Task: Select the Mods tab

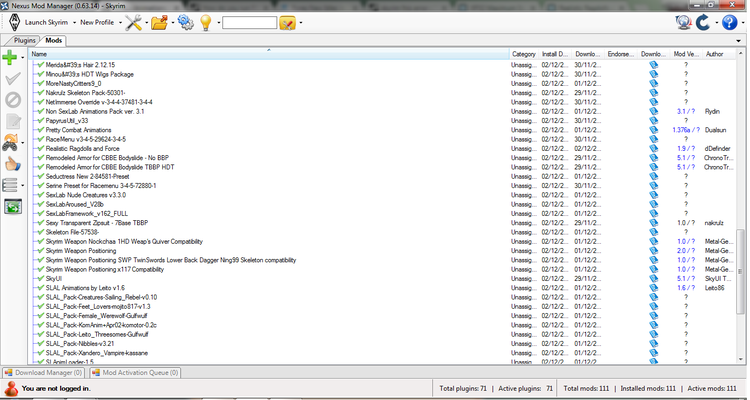Action: (53, 41)
